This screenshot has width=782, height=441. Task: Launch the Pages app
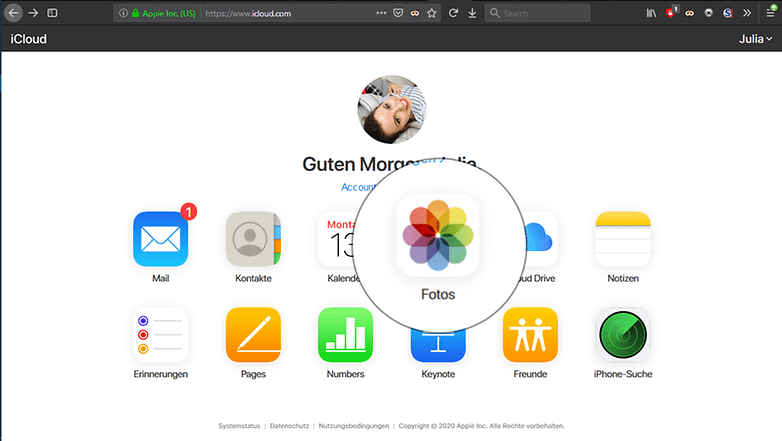pos(253,335)
